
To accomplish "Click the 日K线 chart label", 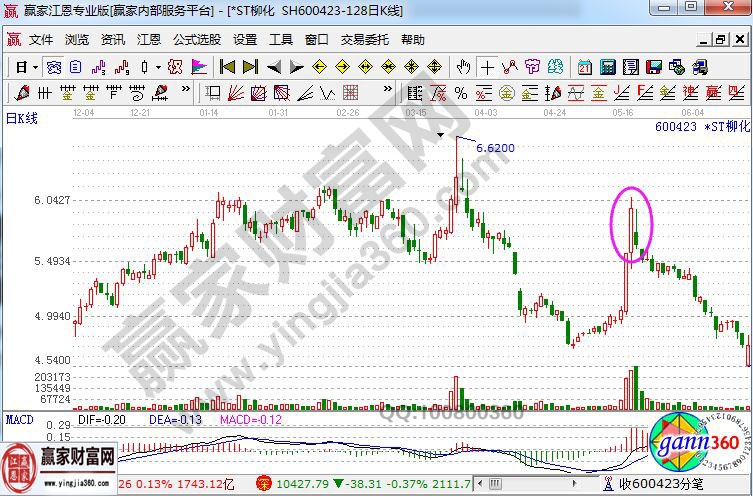I will point(22,118).
